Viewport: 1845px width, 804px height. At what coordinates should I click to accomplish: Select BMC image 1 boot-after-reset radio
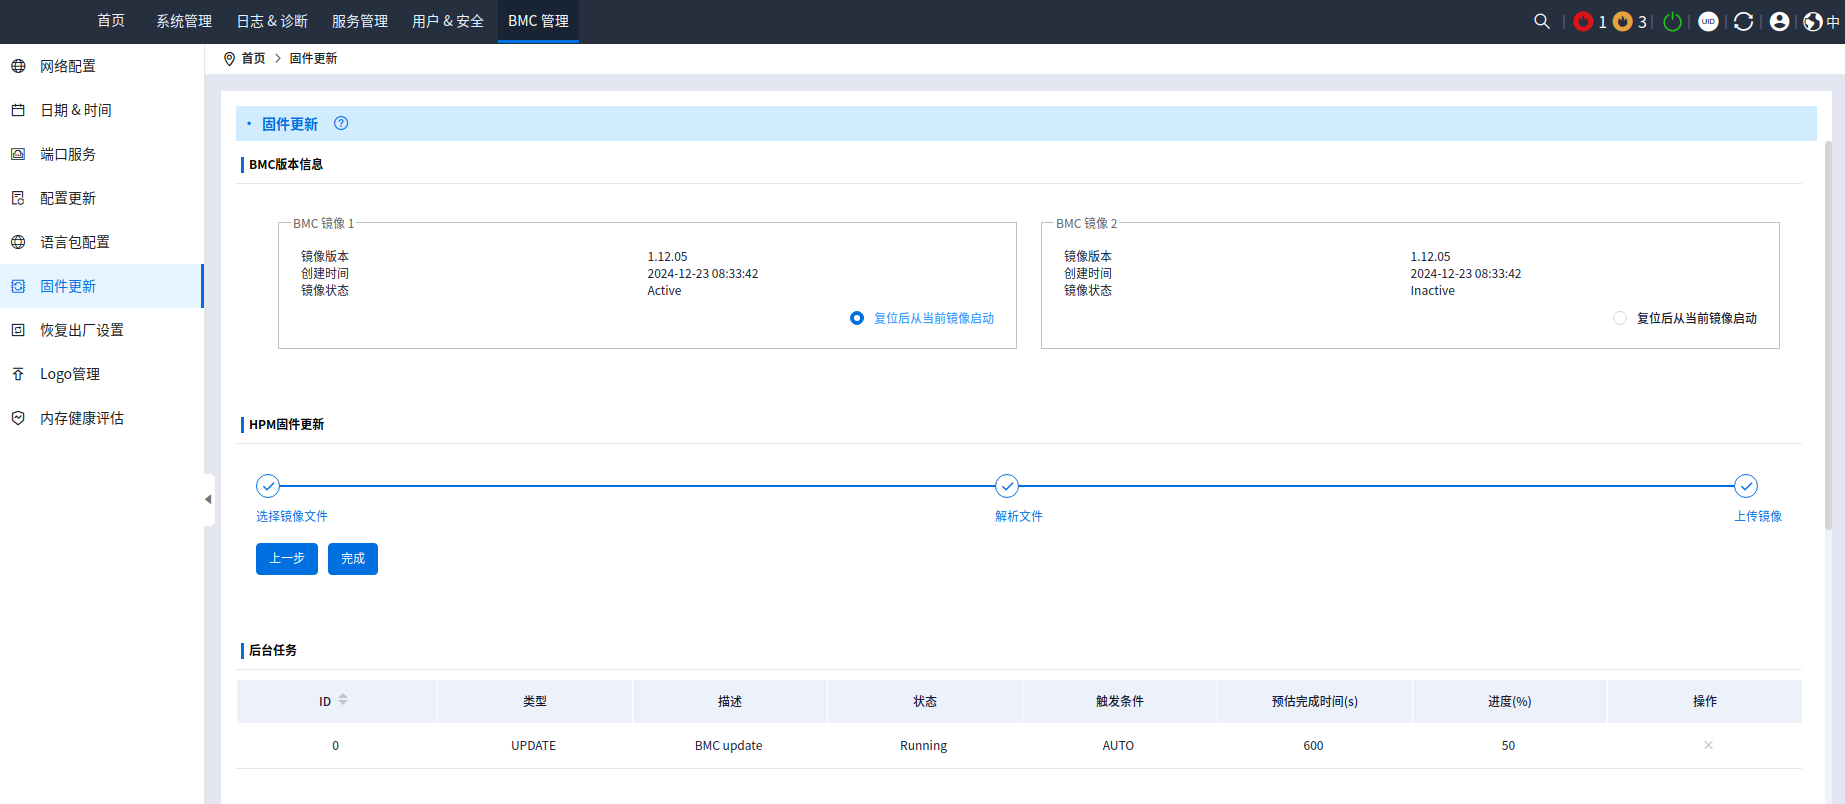[x=857, y=318]
